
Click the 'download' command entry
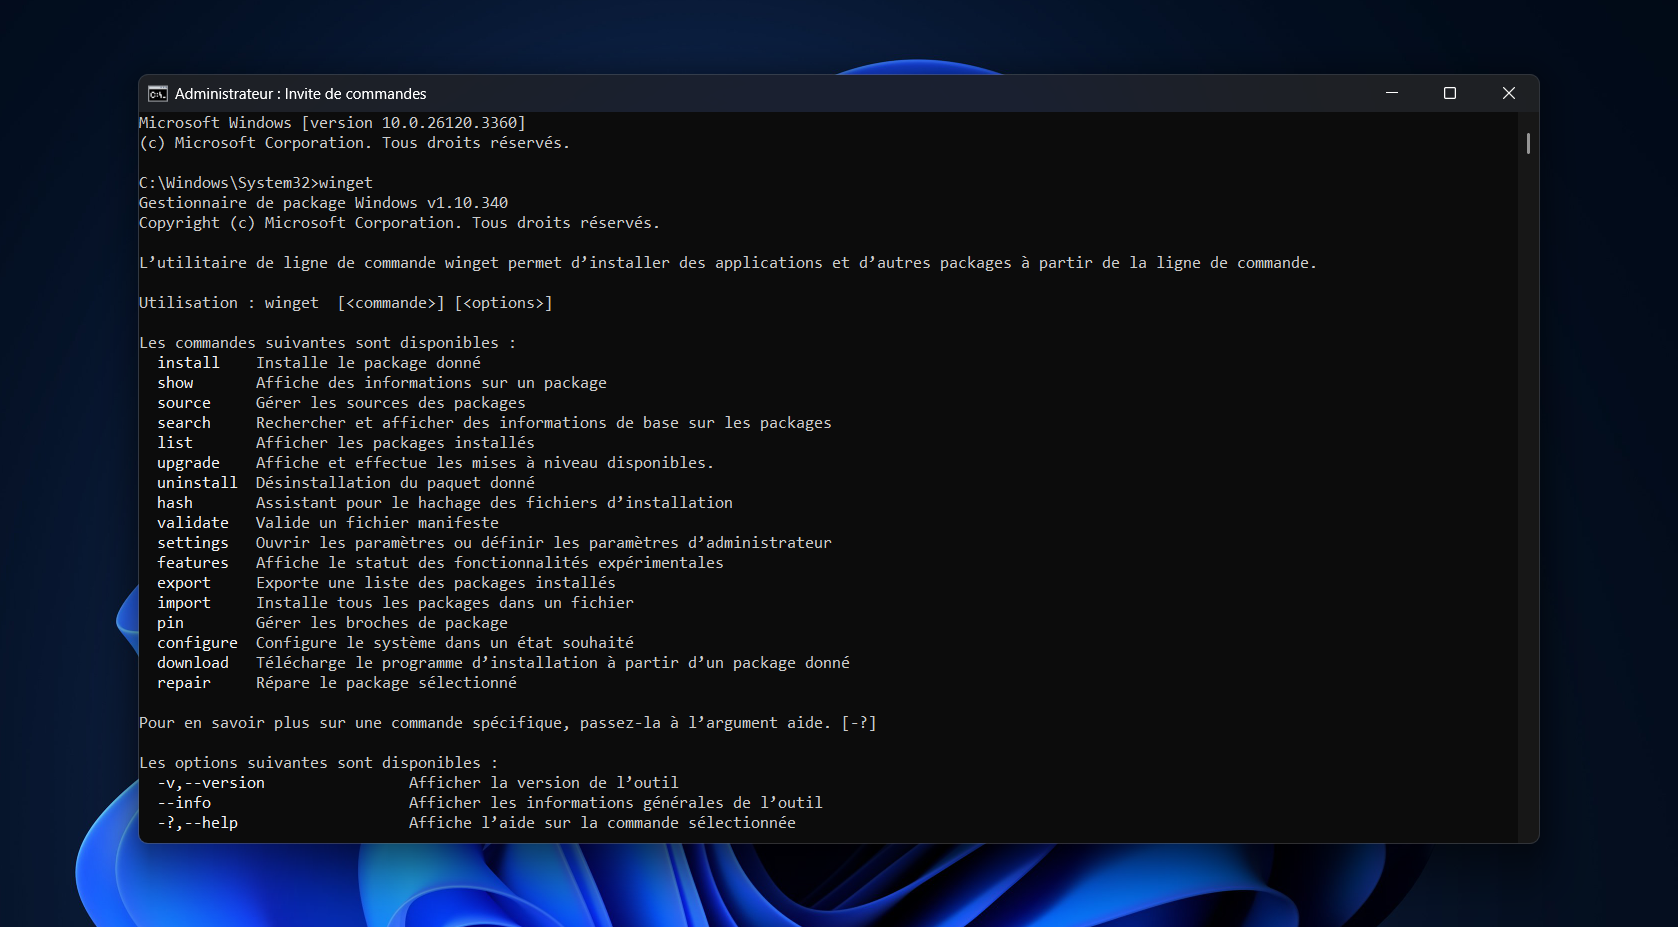[x=193, y=663]
